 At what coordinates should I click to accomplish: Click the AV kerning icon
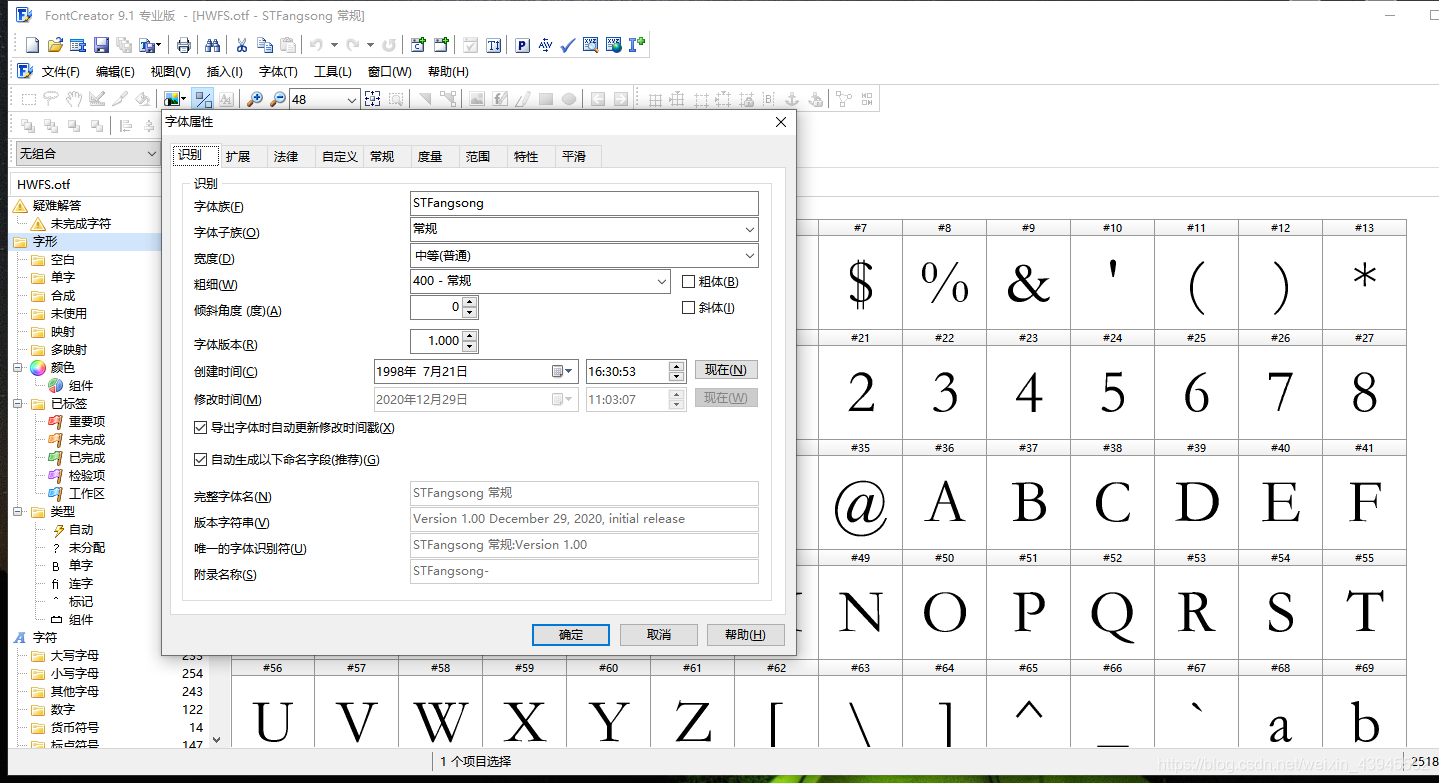(x=545, y=45)
